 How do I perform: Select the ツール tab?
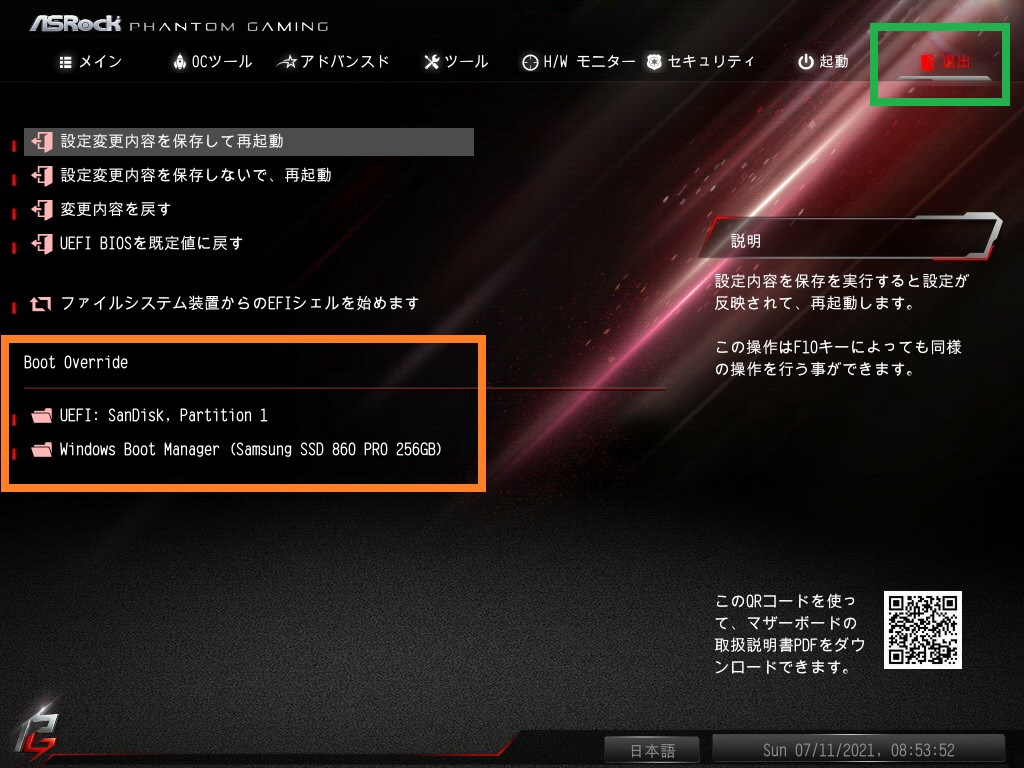[456, 62]
